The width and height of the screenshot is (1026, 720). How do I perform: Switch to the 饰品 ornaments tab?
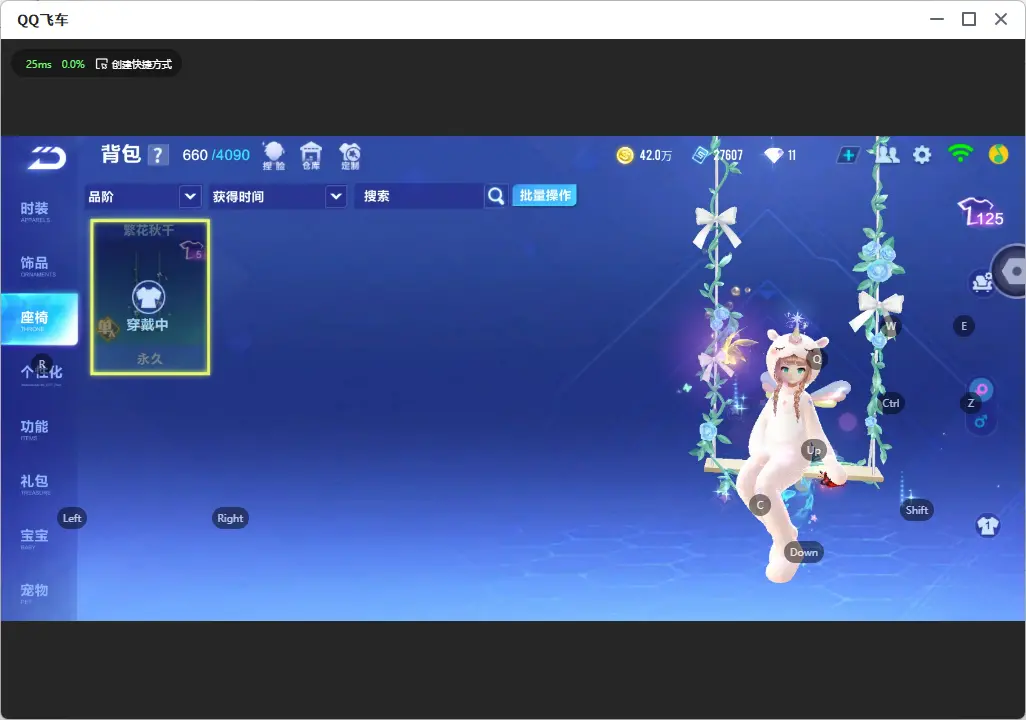coord(35,265)
